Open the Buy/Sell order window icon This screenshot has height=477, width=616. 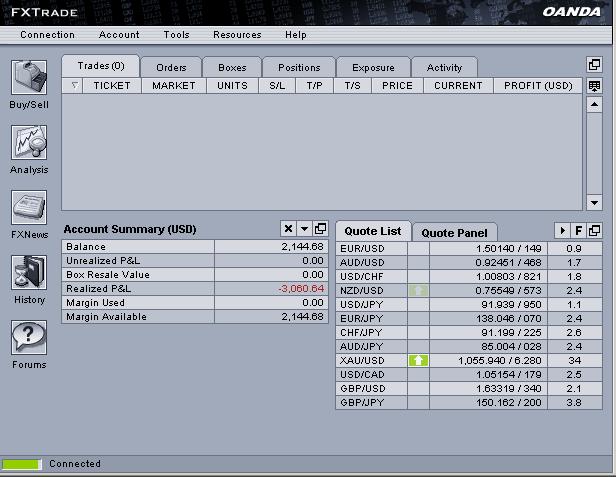29,77
